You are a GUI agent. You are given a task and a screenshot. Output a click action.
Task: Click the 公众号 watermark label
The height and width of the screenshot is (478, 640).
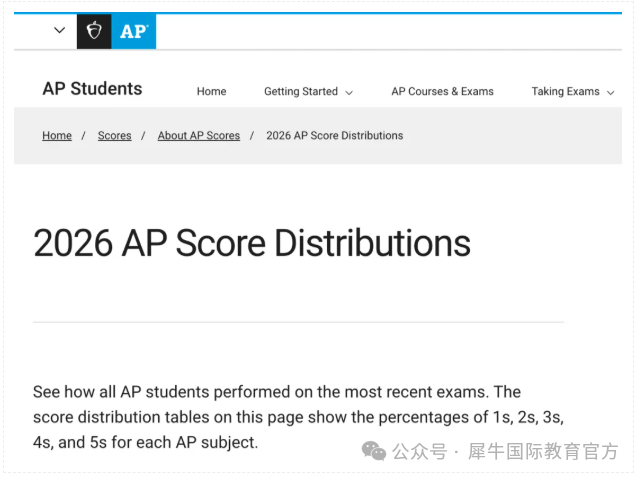(420, 451)
